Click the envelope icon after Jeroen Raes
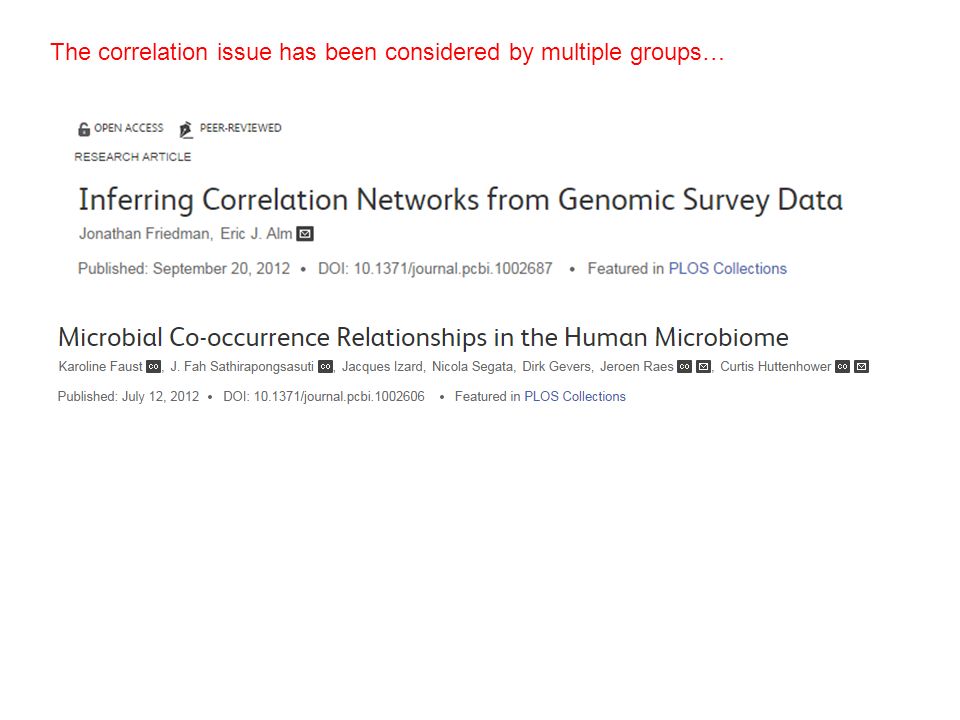Screen dimensions: 960x720 [703, 367]
